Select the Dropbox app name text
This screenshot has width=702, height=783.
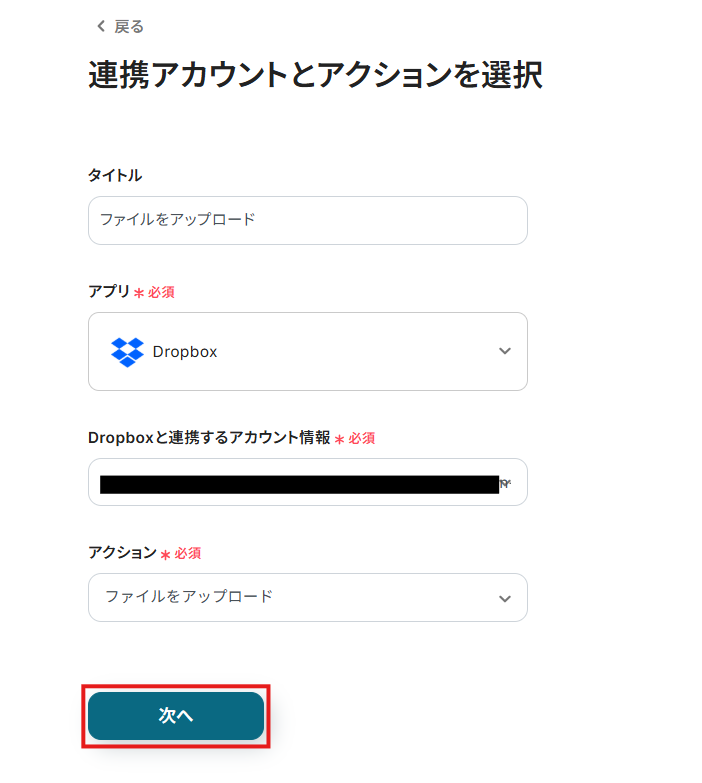tap(185, 352)
